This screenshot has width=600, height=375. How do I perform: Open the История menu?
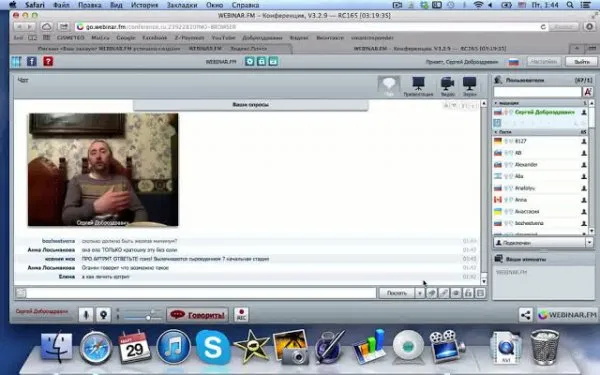point(144,5)
